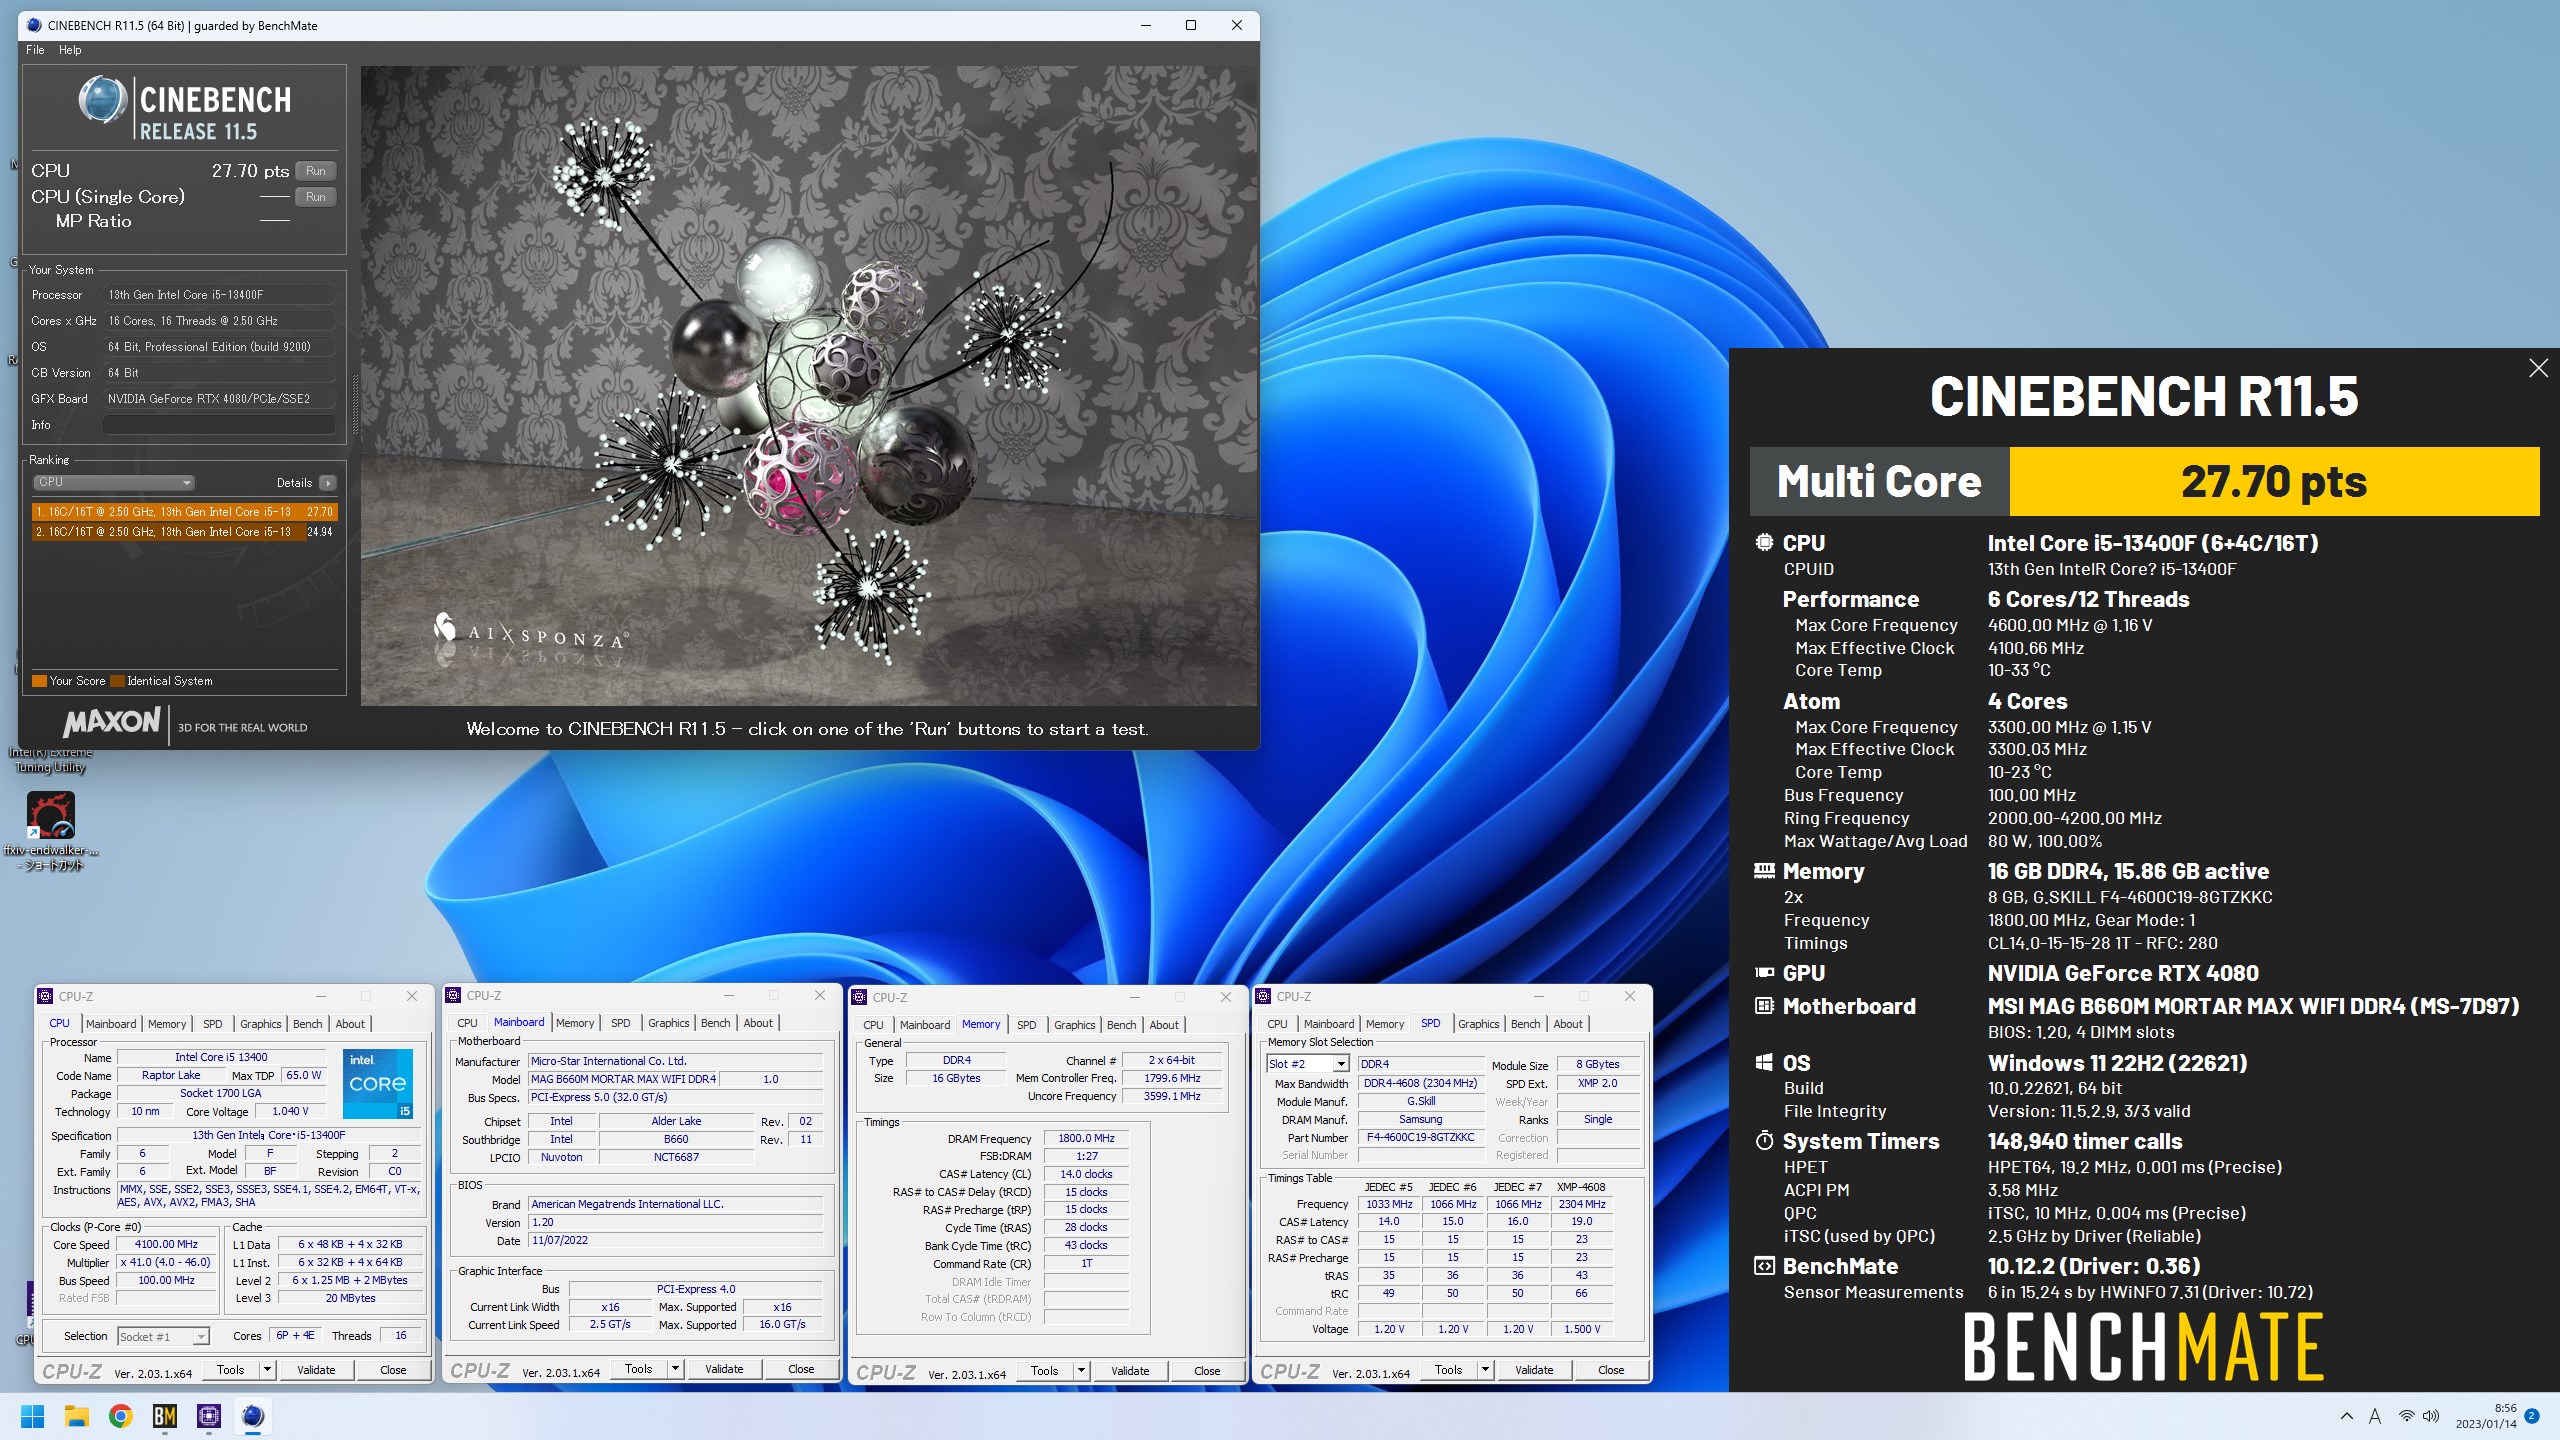Open Graphics tab in CPU-Z Memory window
Viewport: 2560px width, 1440px height.
(x=1075, y=1025)
